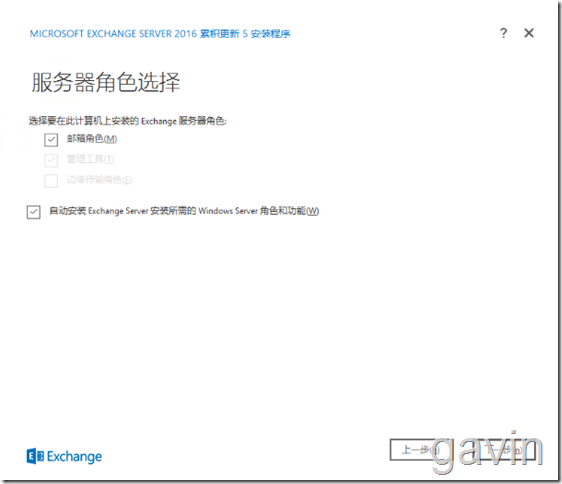
Task: Click the 服务器角色选择 heading text
Action: (106, 82)
